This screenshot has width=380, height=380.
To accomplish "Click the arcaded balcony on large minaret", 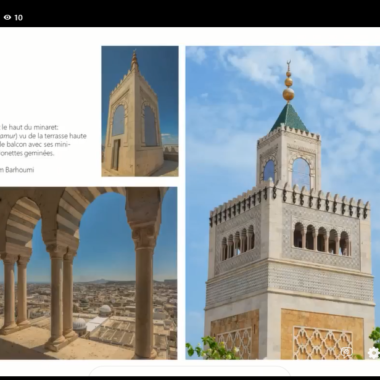I will [321, 239].
